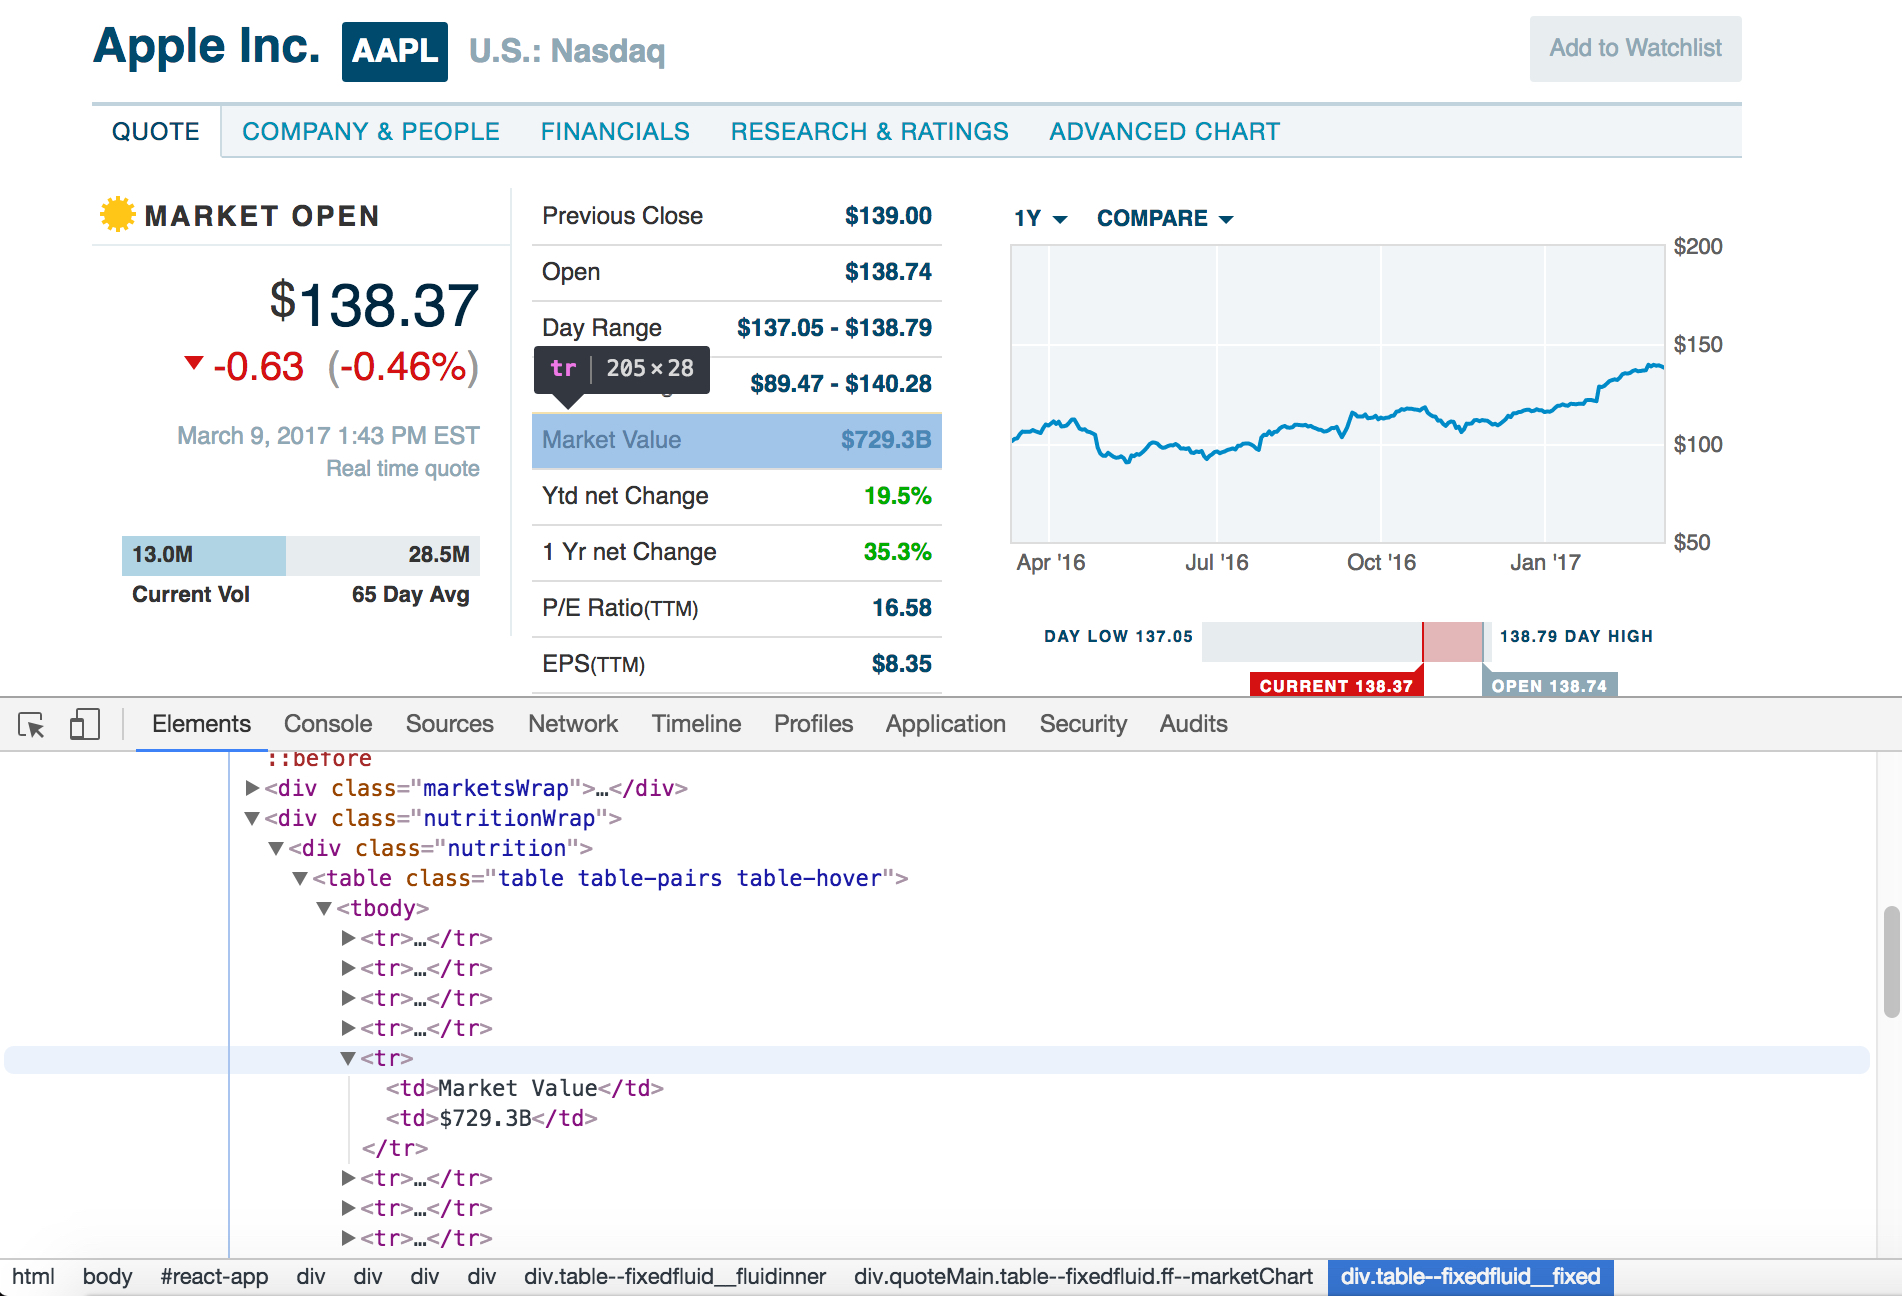Click the Ytd net Change 19.5% value

click(x=897, y=496)
